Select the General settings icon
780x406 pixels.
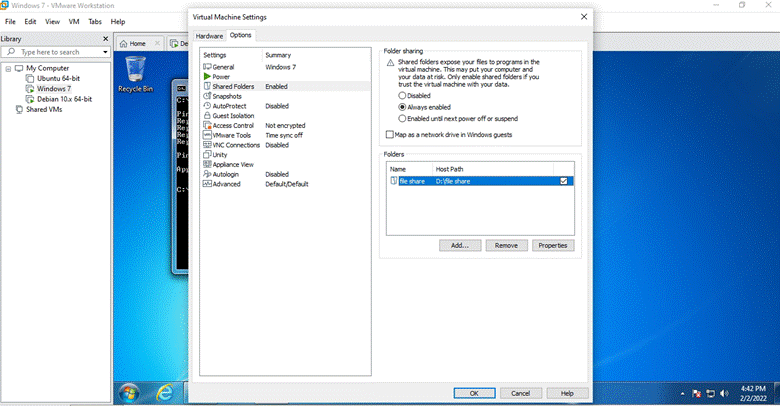207,67
